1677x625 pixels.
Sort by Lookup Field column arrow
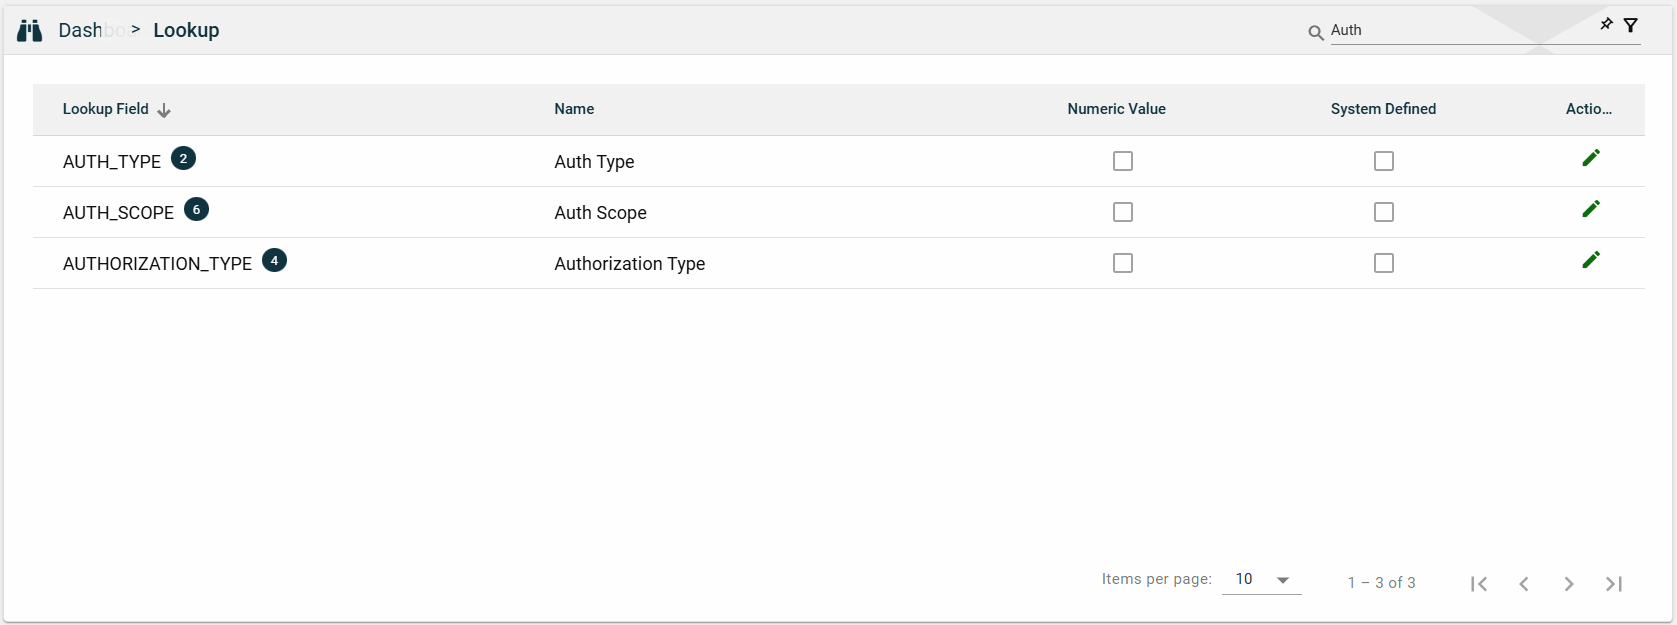pyautogui.click(x=164, y=110)
